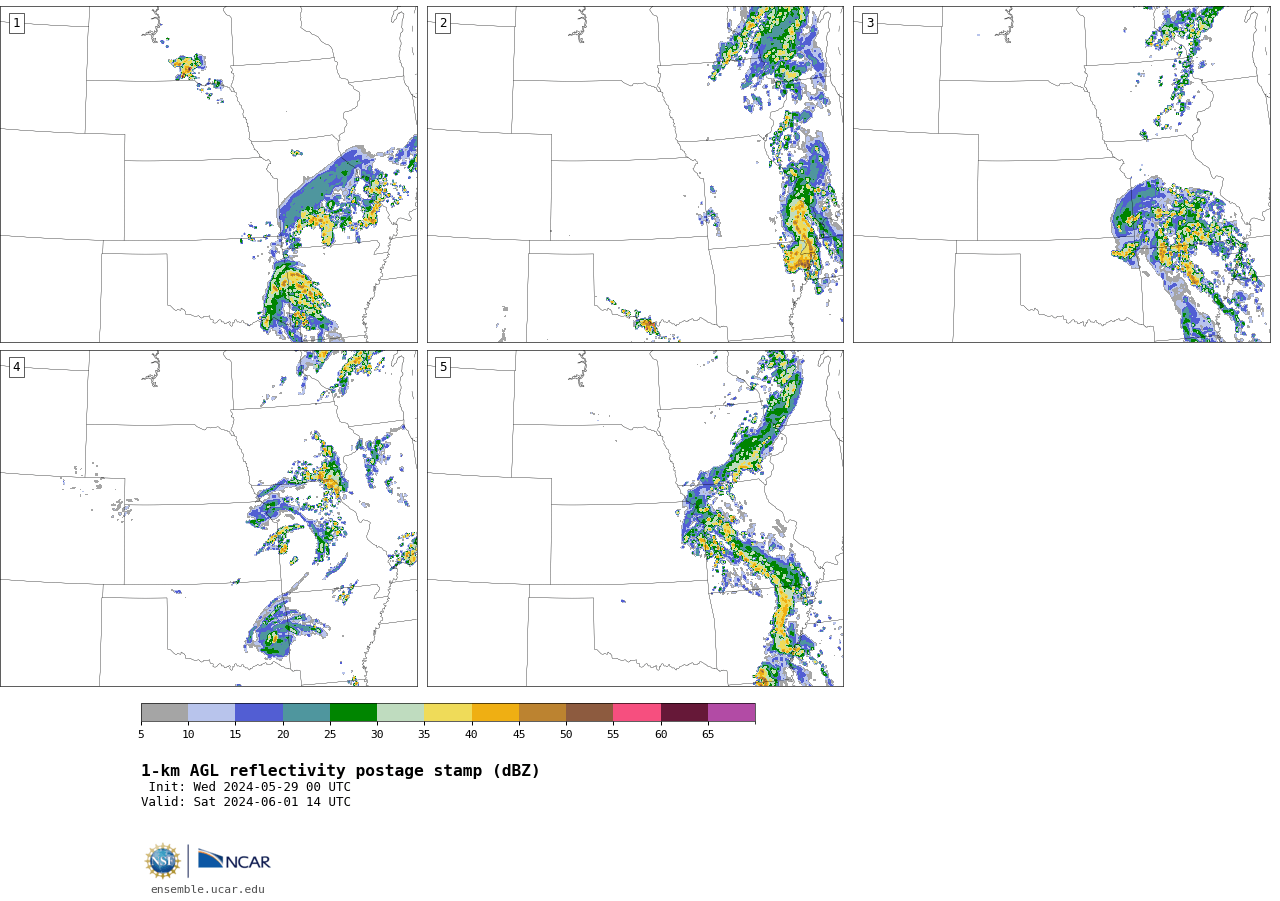Click the colorbar tick label 65
Screen dimensions: 1280x901
click(708, 735)
